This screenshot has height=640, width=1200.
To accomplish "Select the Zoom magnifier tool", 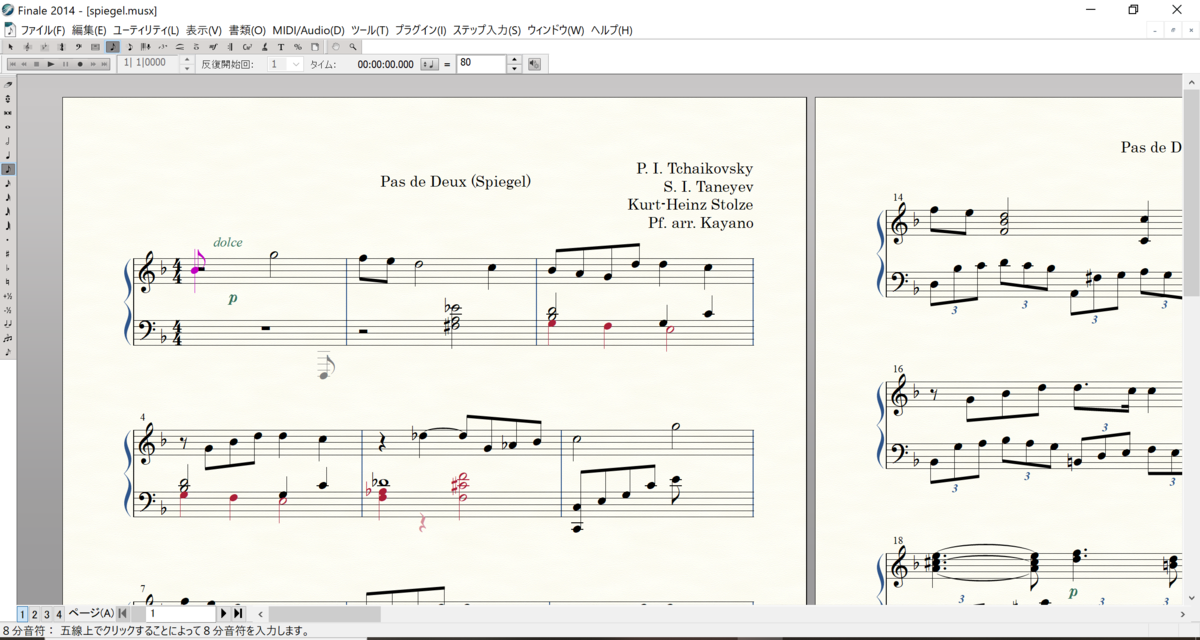I will [x=353, y=47].
